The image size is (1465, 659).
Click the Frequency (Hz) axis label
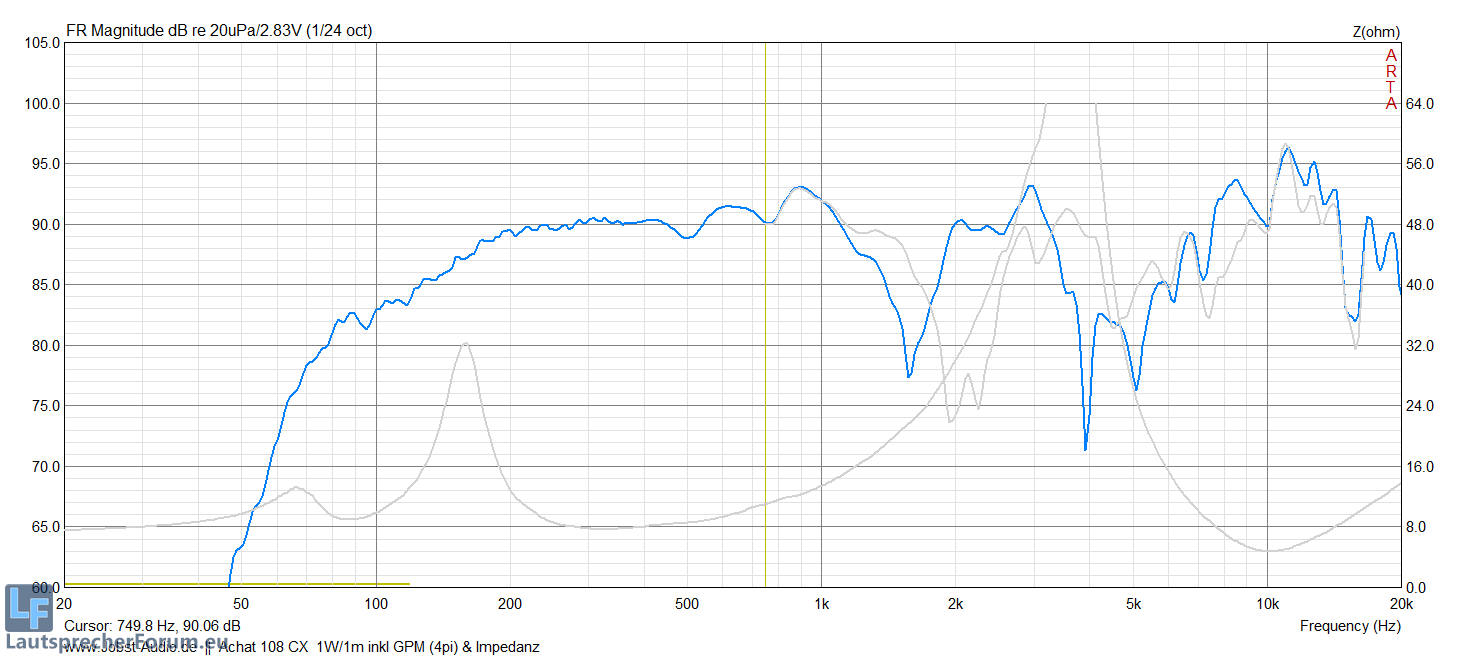(1349, 626)
